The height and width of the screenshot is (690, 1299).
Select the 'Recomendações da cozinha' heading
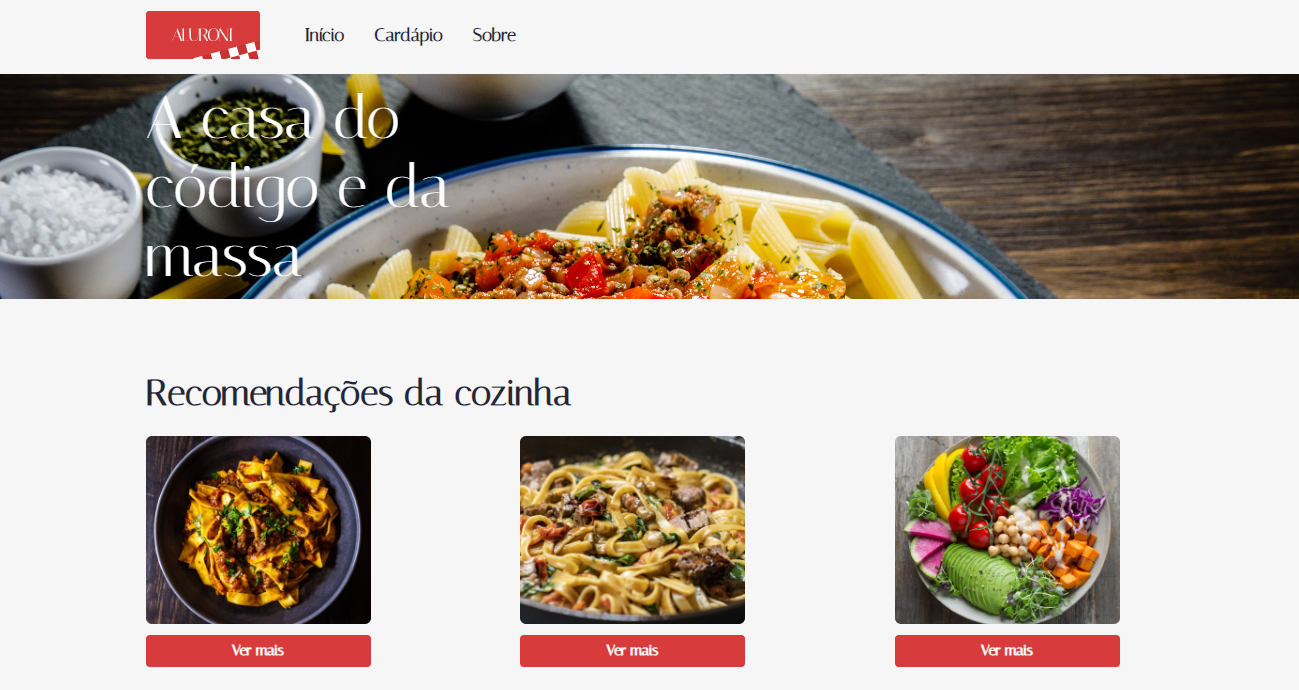point(358,393)
